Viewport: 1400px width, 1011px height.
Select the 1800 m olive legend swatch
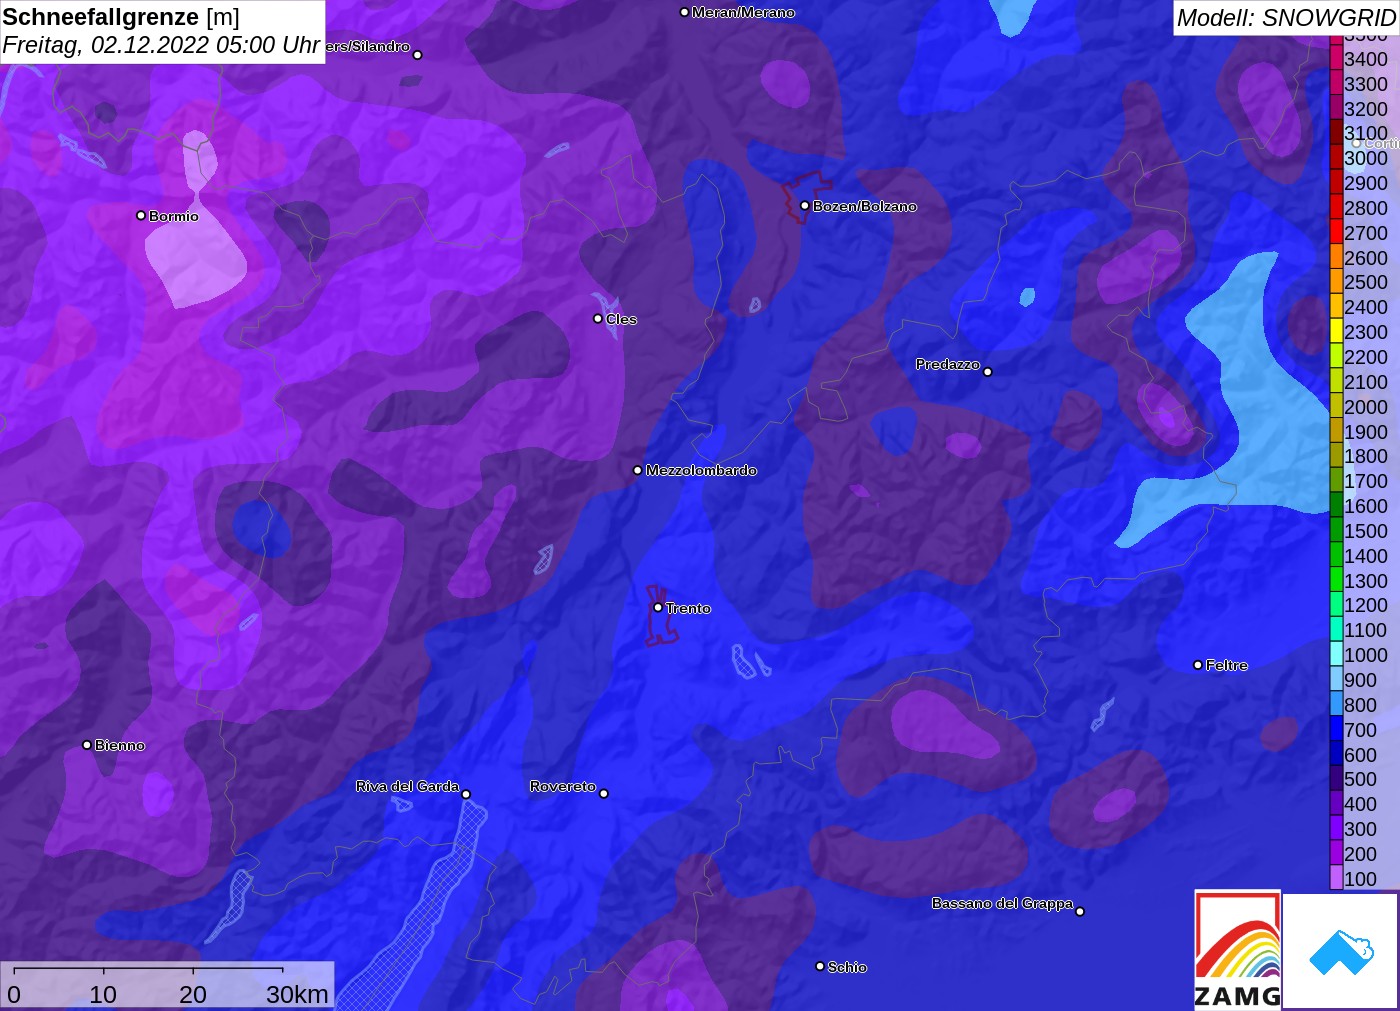(1336, 456)
